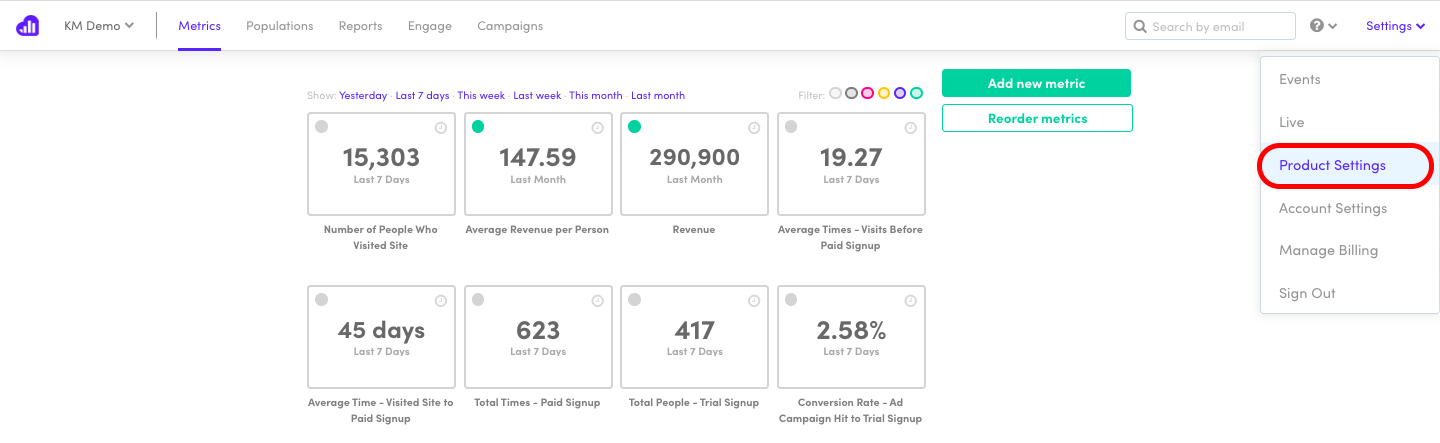This screenshot has height=443, width=1440.
Task: Click green color dot on Revenue tile
Action: (x=634, y=127)
